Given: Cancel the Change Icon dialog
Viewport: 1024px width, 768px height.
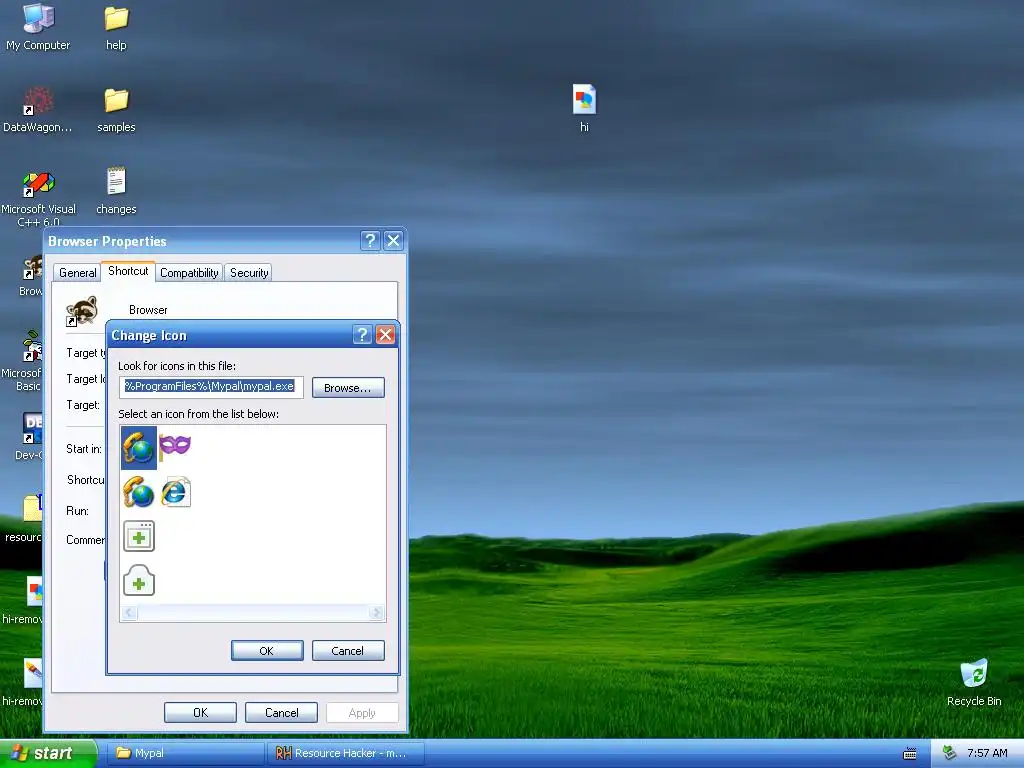Looking at the screenshot, I should tap(347, 651).
